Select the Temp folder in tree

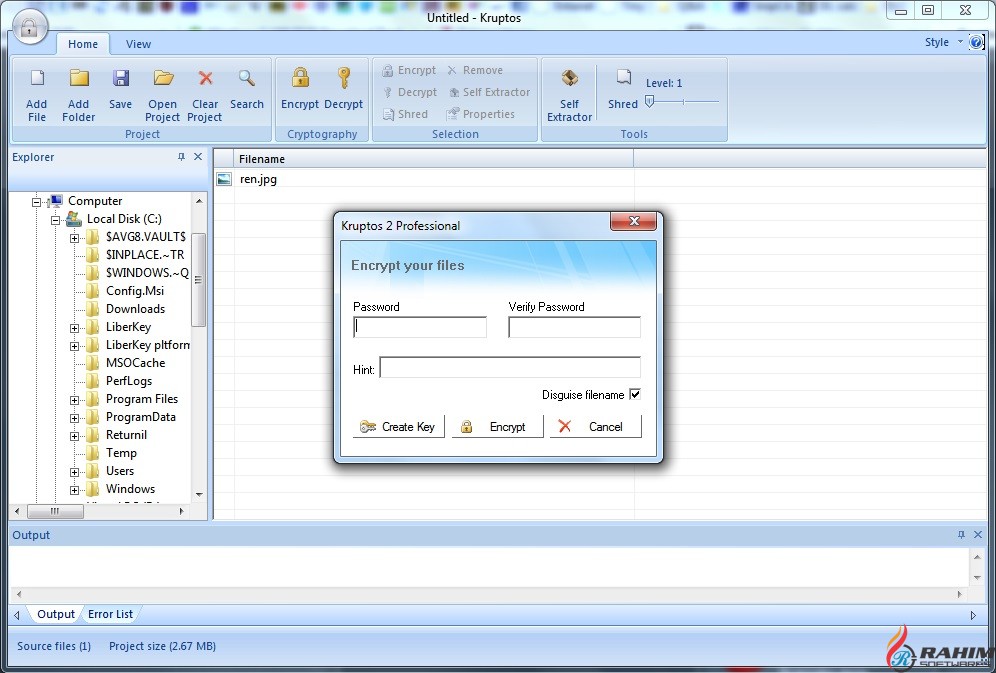pos(121,453)
